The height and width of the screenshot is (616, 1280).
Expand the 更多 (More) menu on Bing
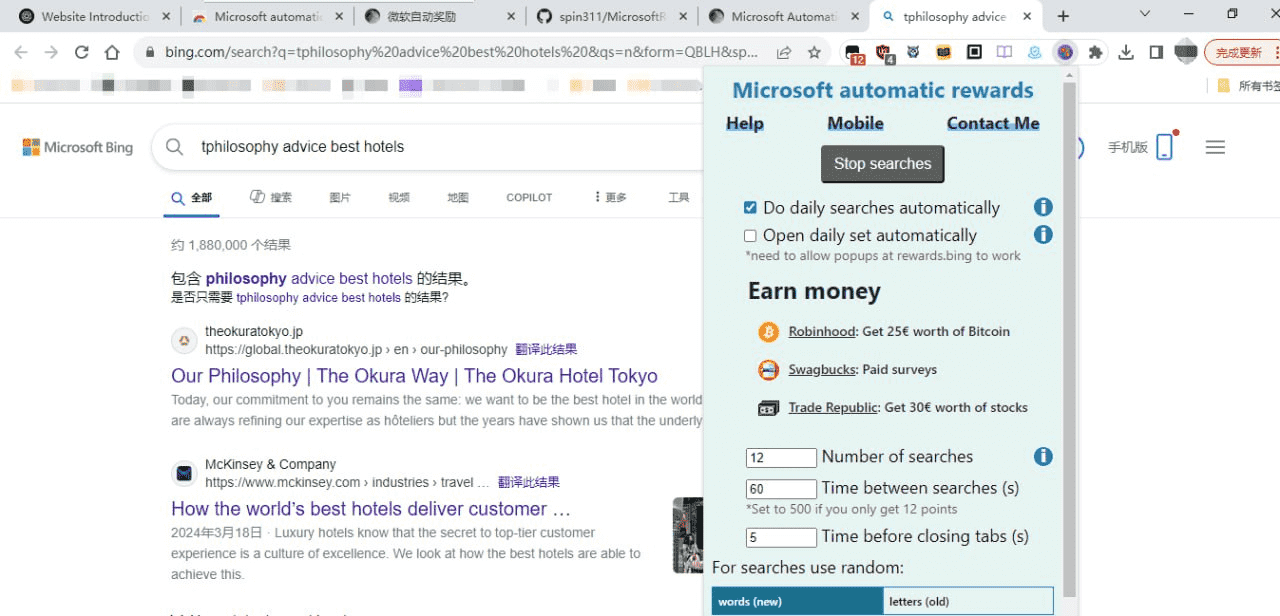coord(611,197)
